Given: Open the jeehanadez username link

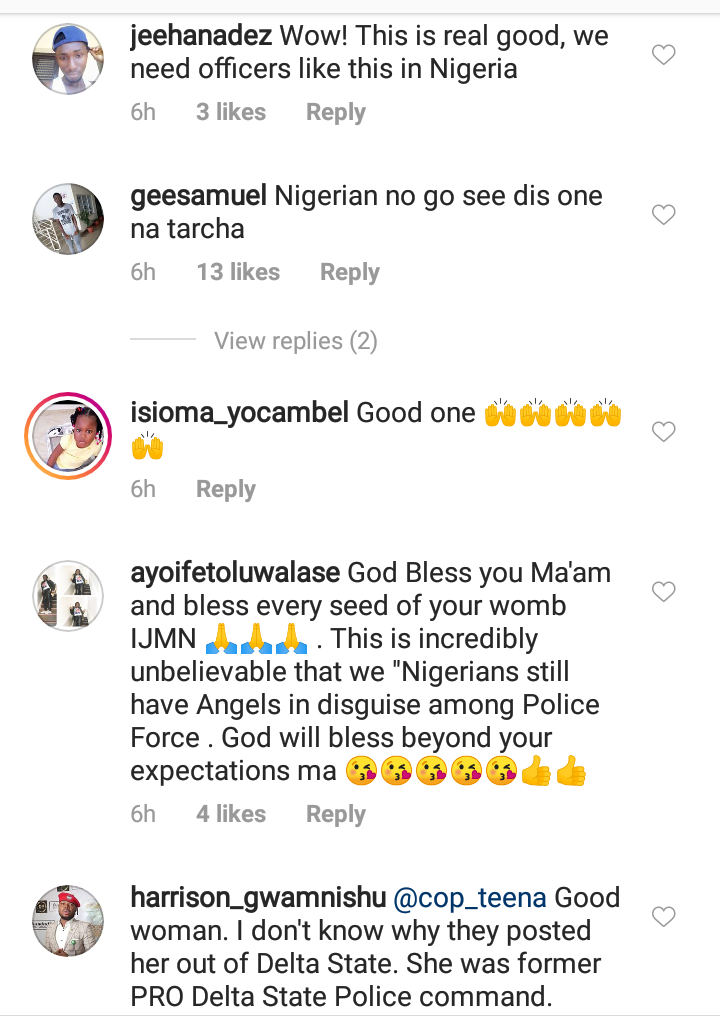Looking at the screenshot, I should click(201, 37).
